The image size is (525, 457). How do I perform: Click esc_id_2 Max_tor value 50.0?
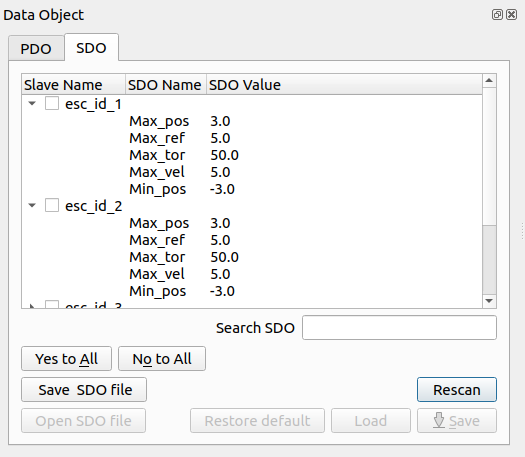tap(224, 257)
